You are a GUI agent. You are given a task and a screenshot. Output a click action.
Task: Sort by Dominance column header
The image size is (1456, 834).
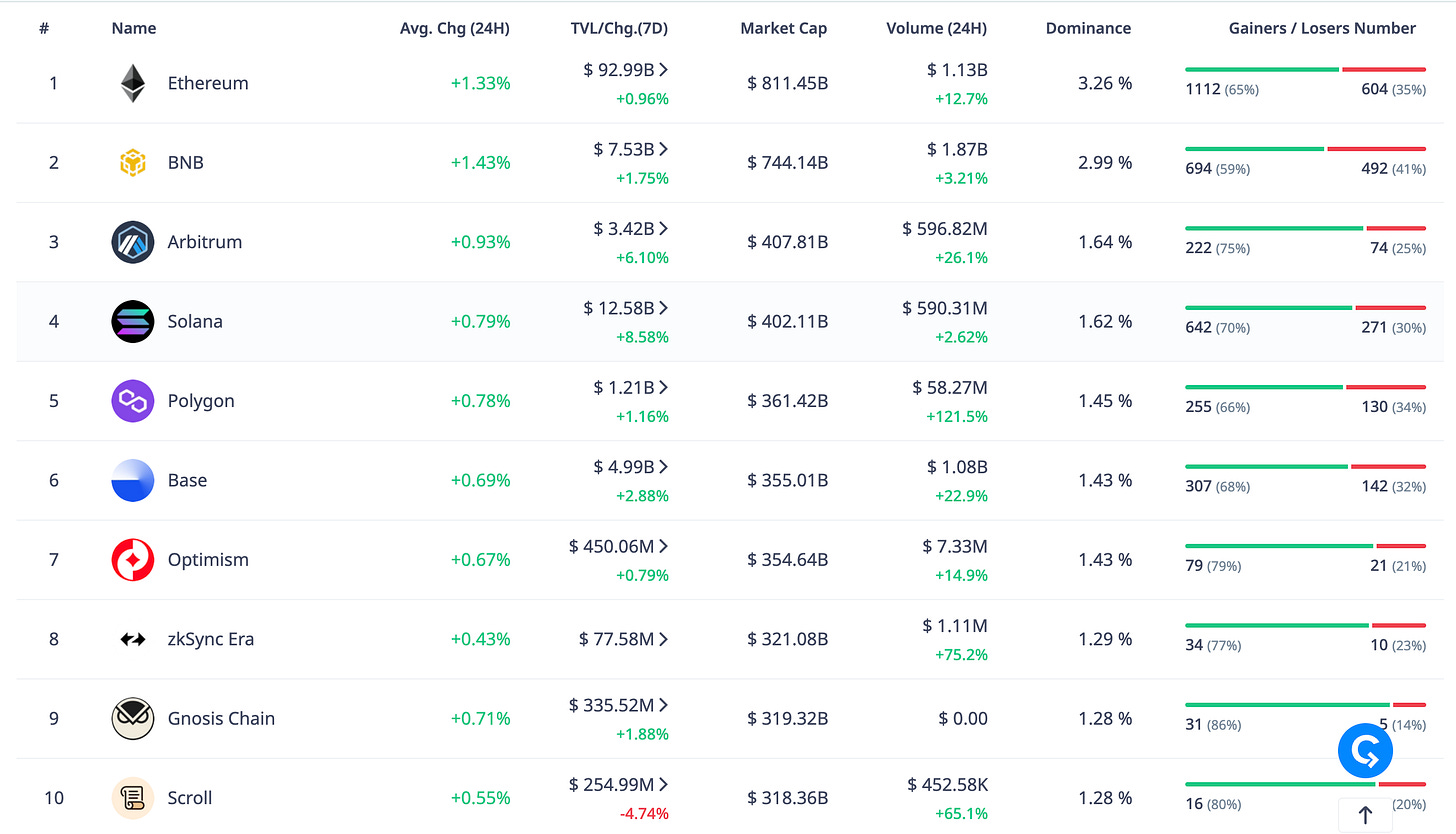point(1089,28)
